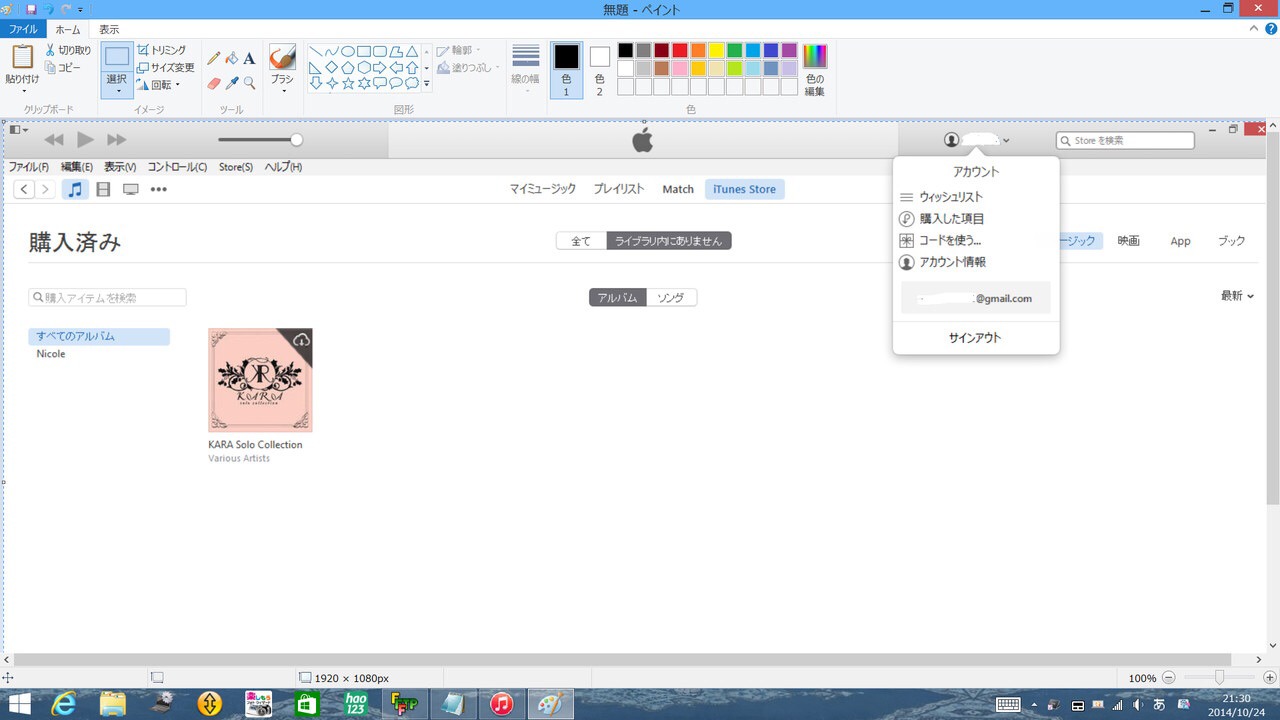Click the iTunes fast-forward button
The image size is (1280, 720).
point(117,140)
